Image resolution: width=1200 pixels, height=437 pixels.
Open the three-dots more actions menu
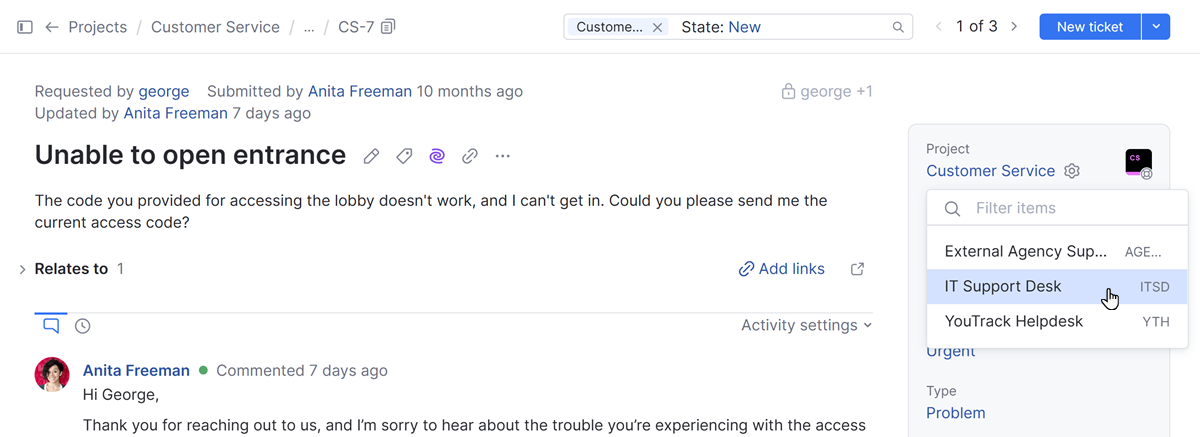click(x=503, y=156)
